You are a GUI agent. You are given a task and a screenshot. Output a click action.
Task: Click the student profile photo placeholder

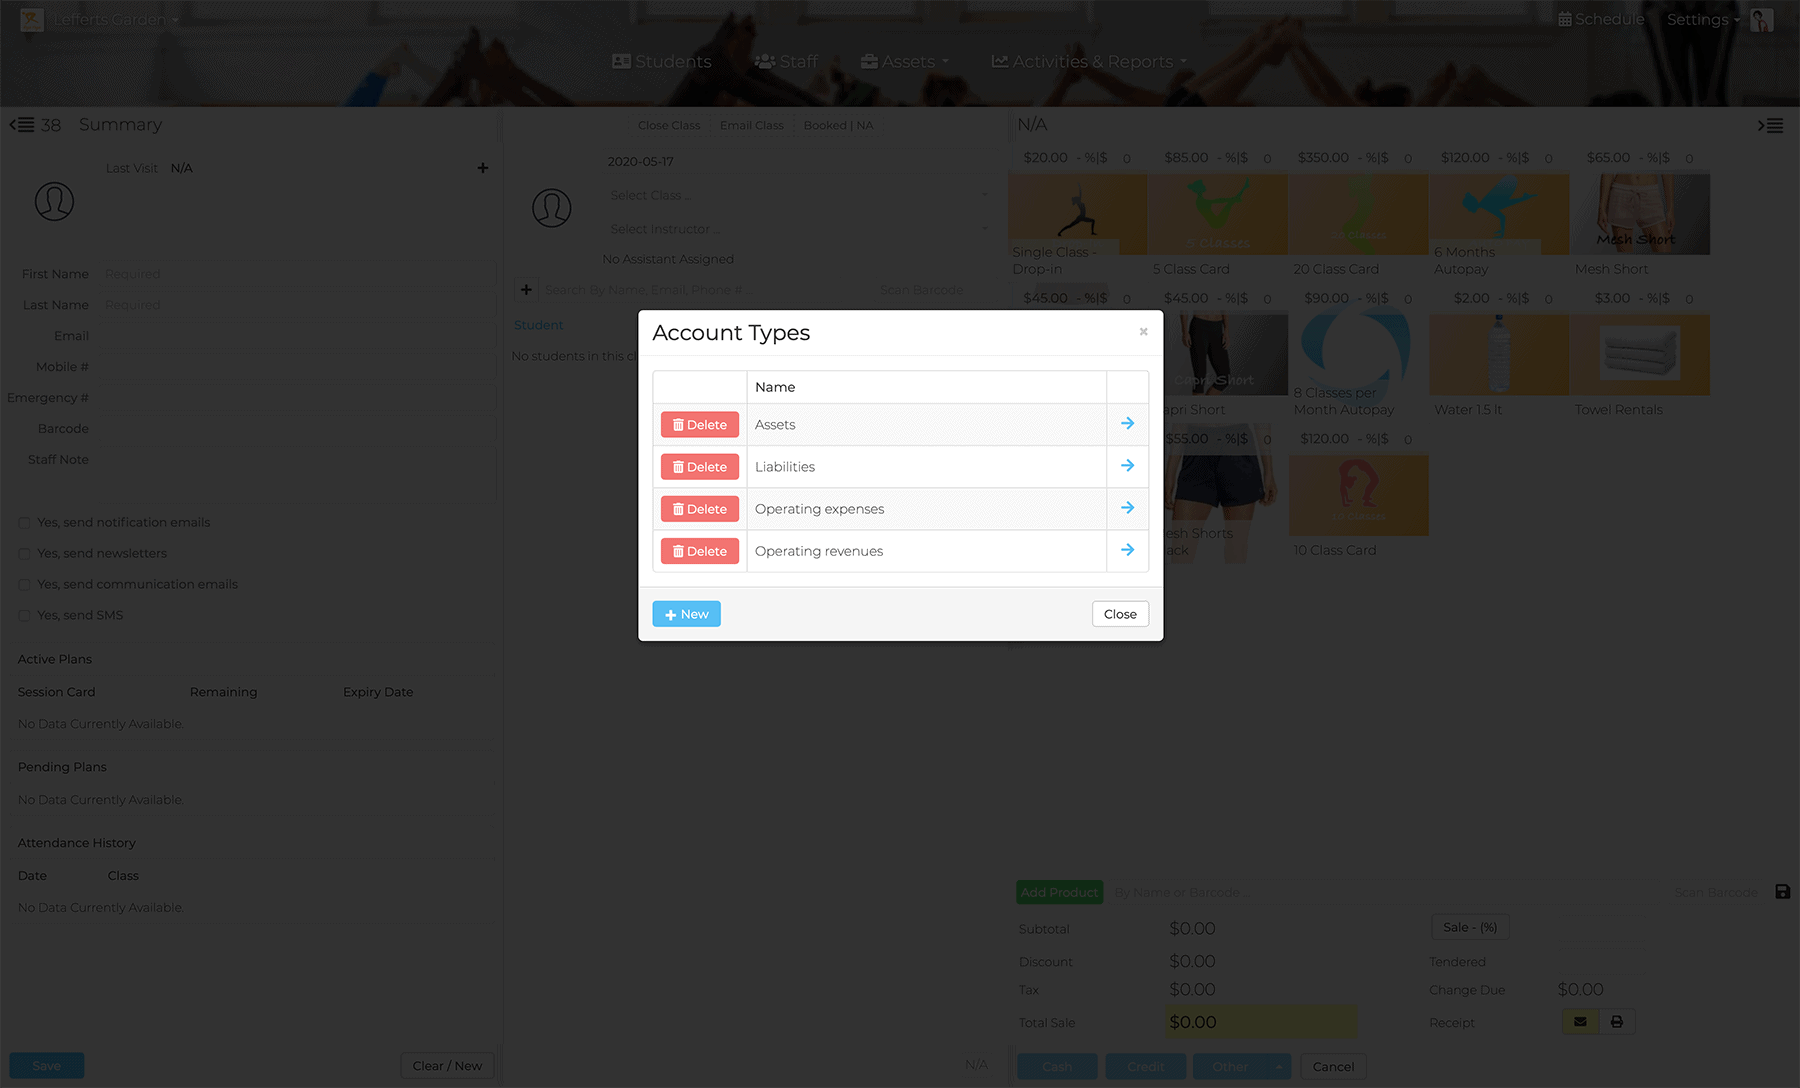pos(55,201)
